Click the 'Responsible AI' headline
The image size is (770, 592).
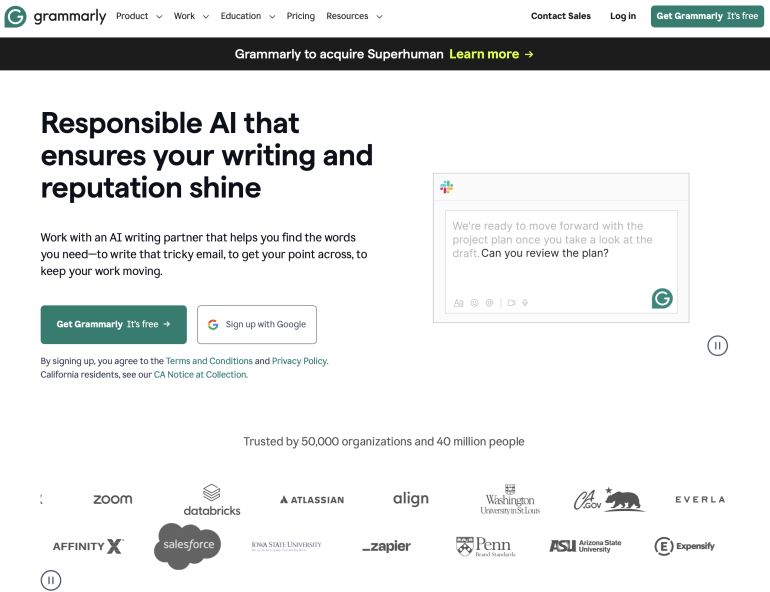pyautogui.click(x=207, y=155)
